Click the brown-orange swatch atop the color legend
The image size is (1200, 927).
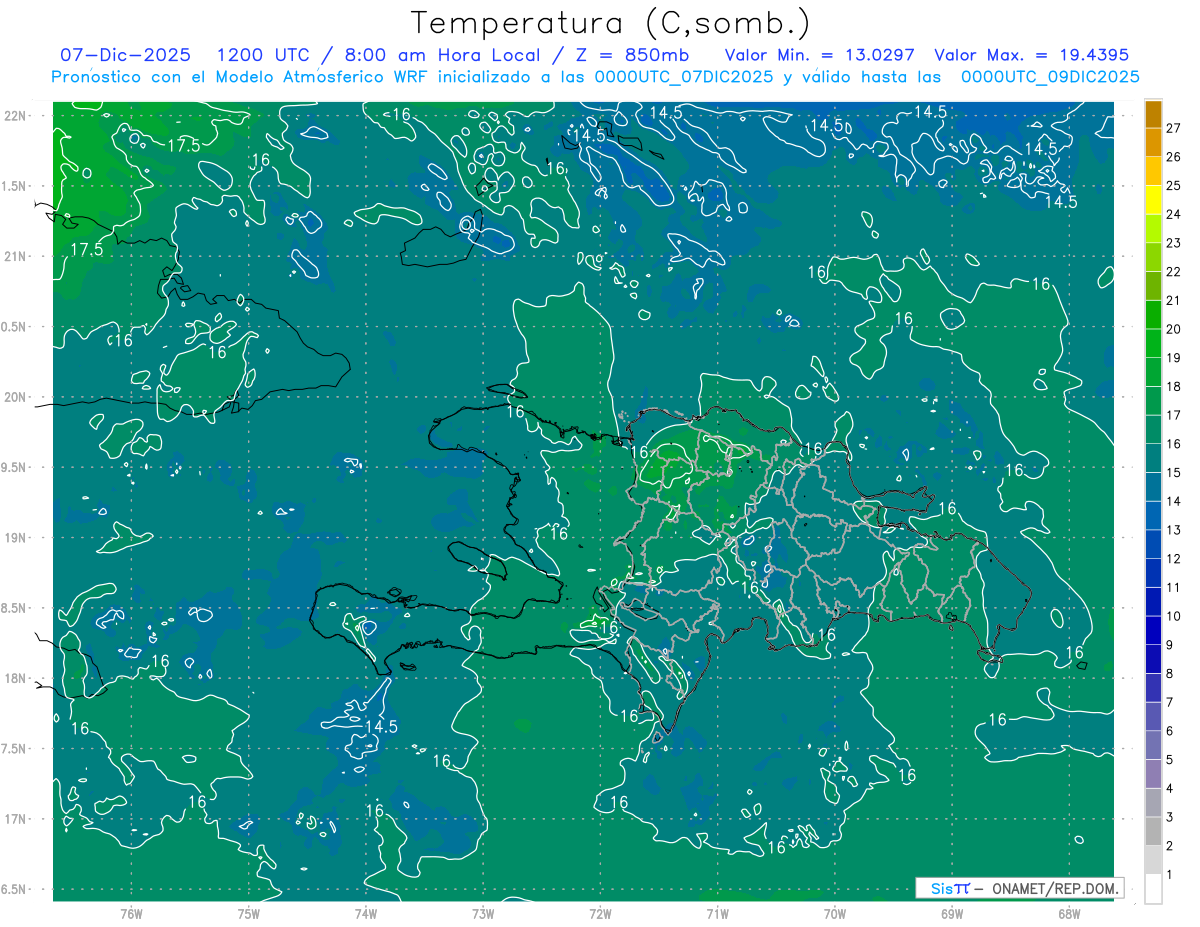coord(1153,114)
